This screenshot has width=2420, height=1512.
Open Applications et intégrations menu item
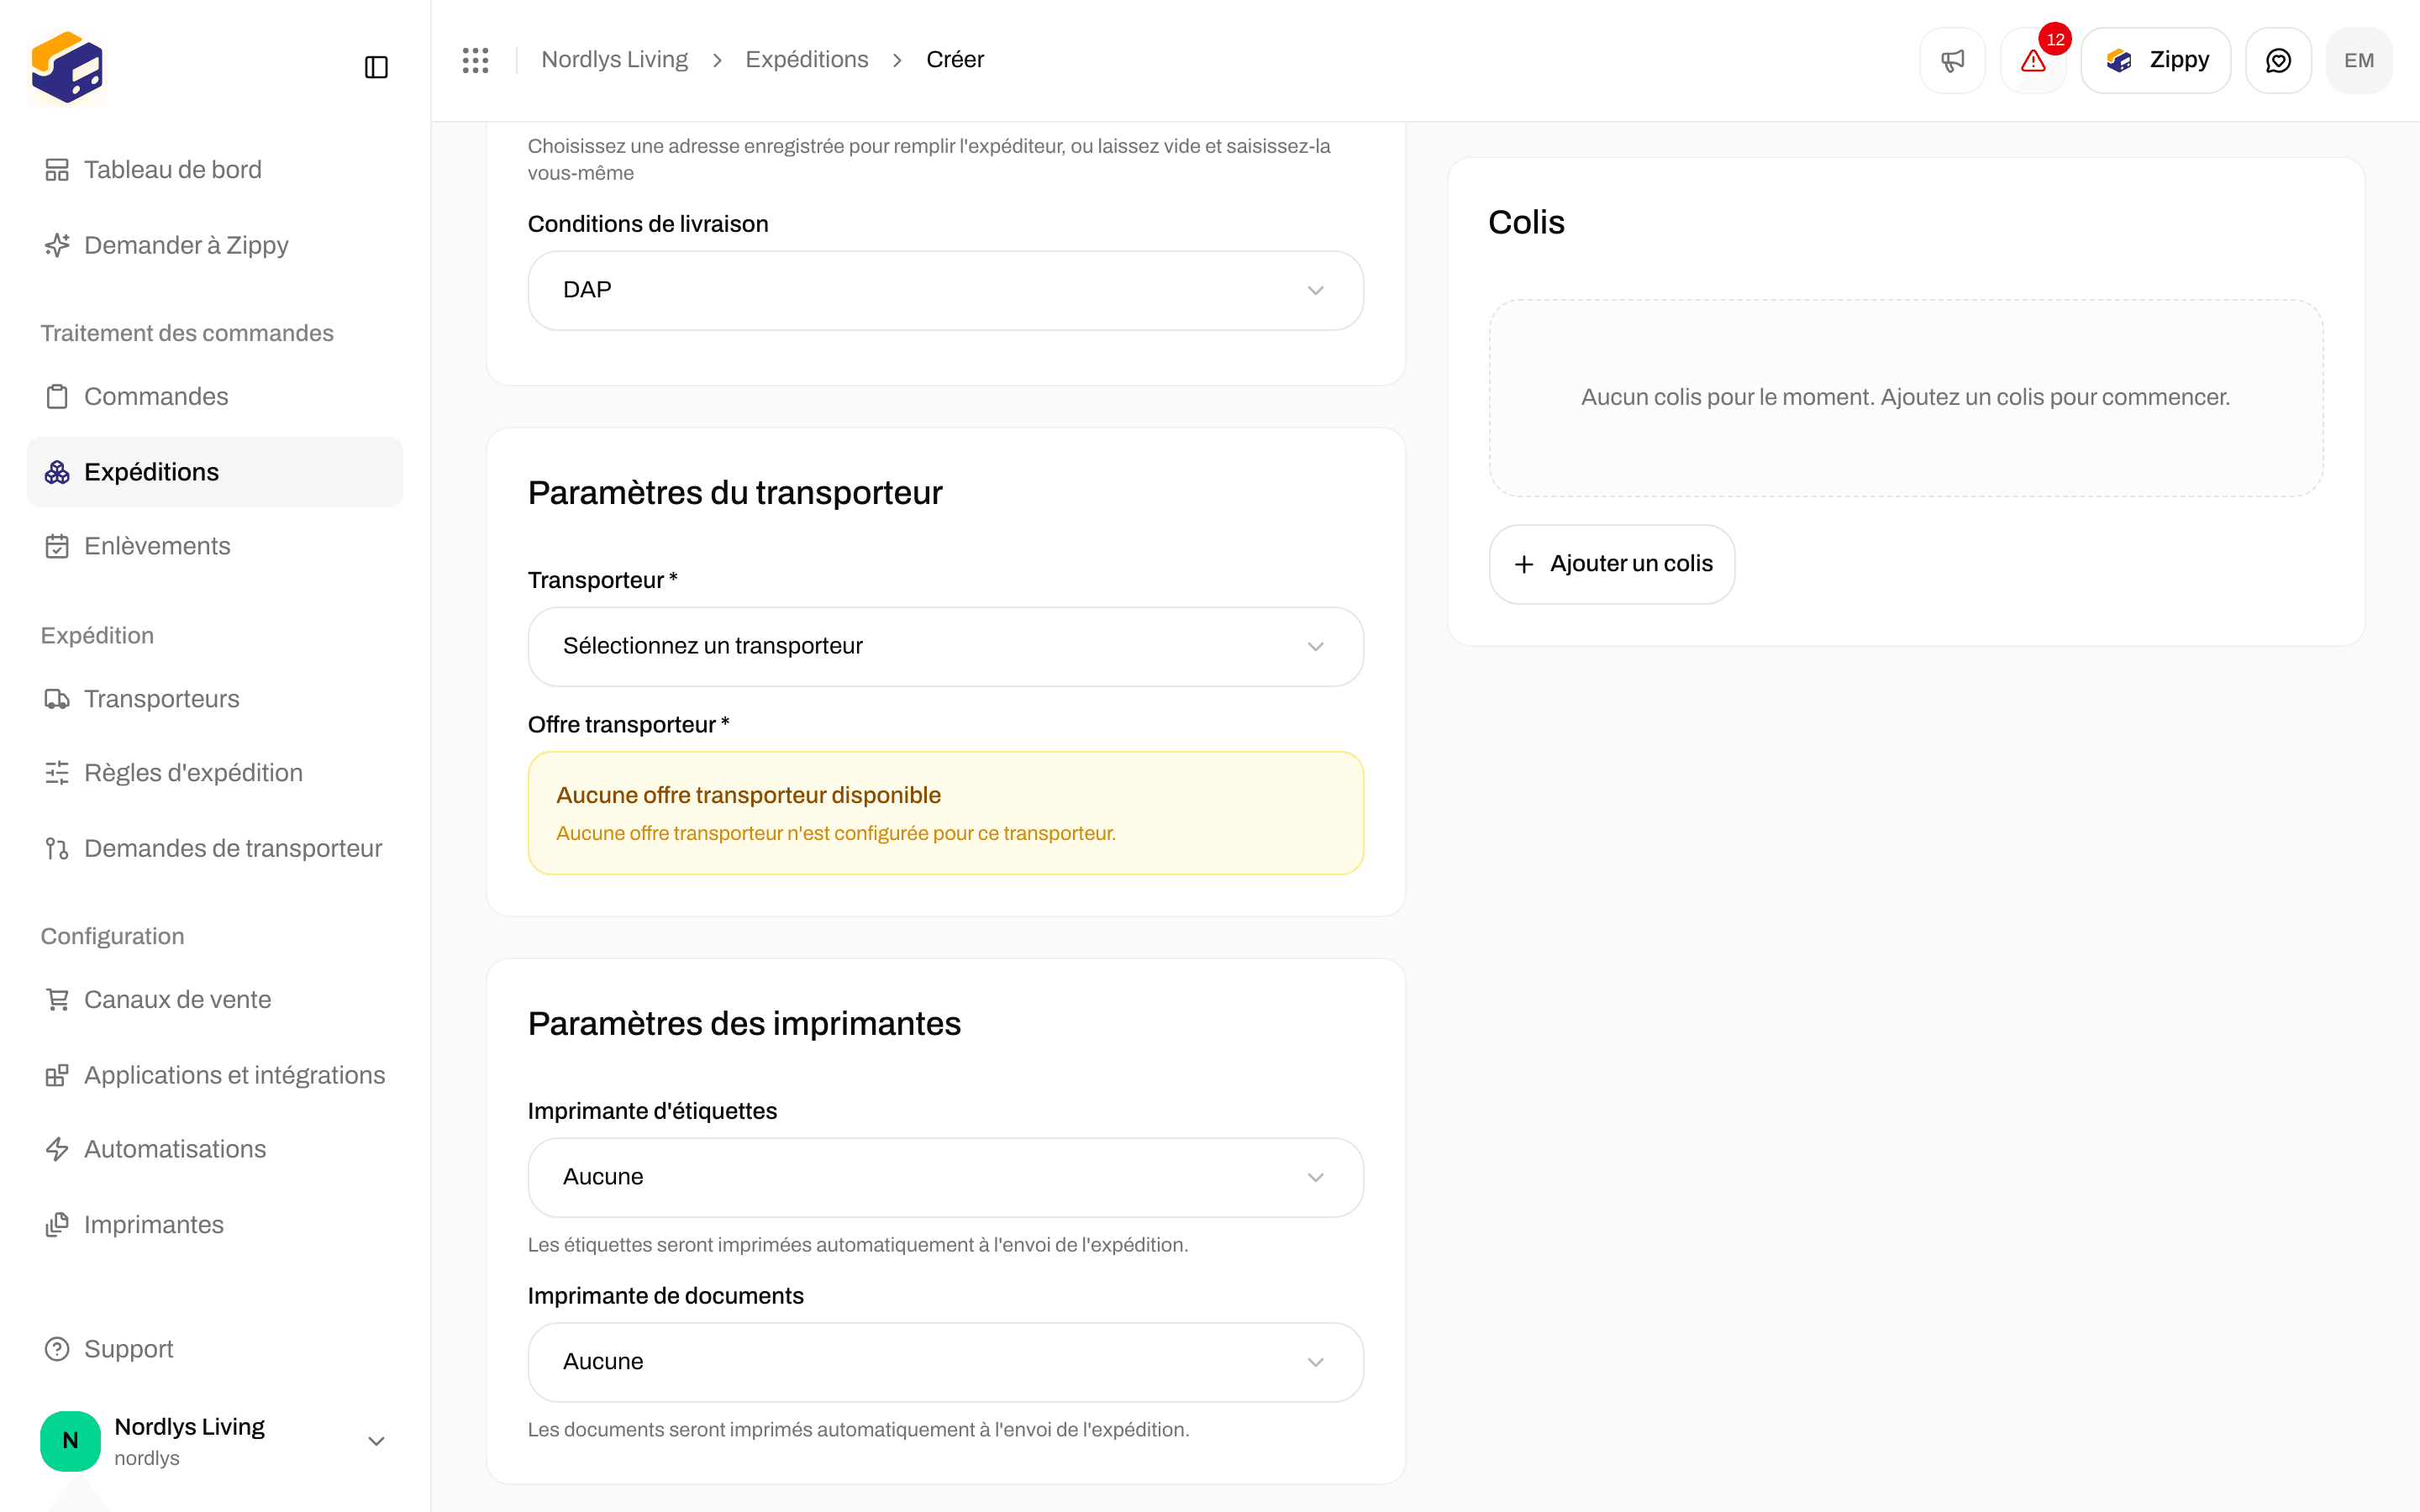coord(214,1075)
